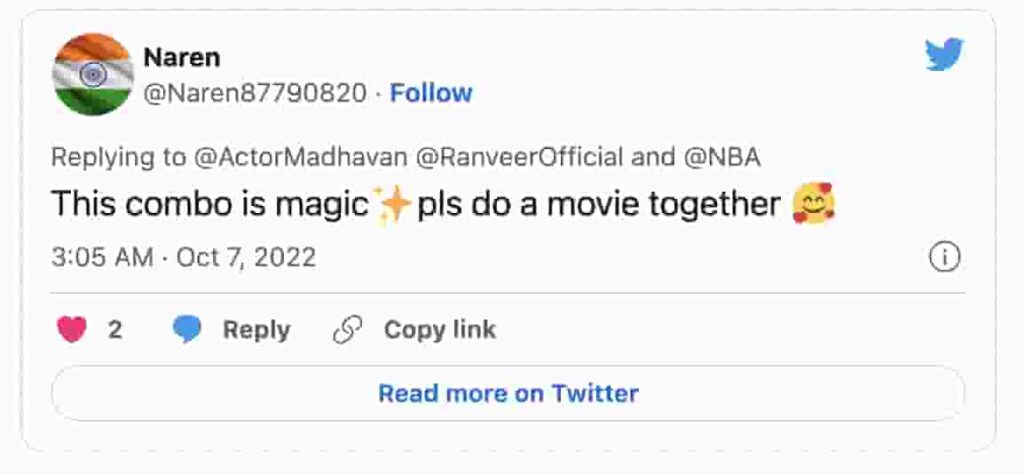Click the @NBA mention
The height and width of the screenshot is (474, 1024).
coord(724,157)
